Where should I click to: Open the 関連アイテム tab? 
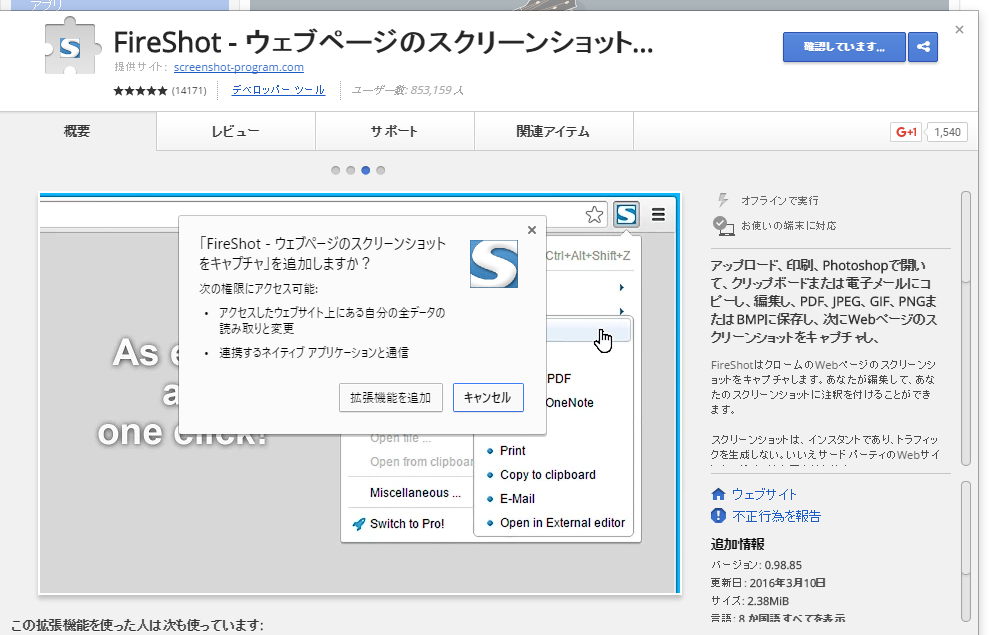click(x=553, y=132)
